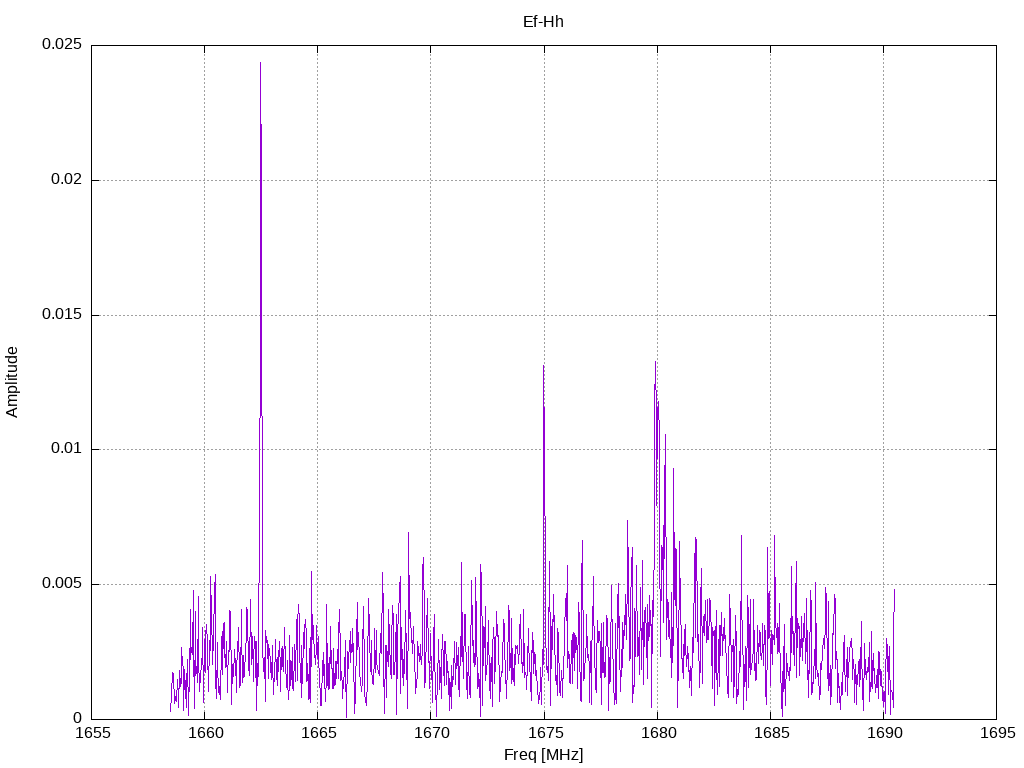Click the 0.015 y-axis tick label
Screen dimensions: 1024x768
pos(62,314)
